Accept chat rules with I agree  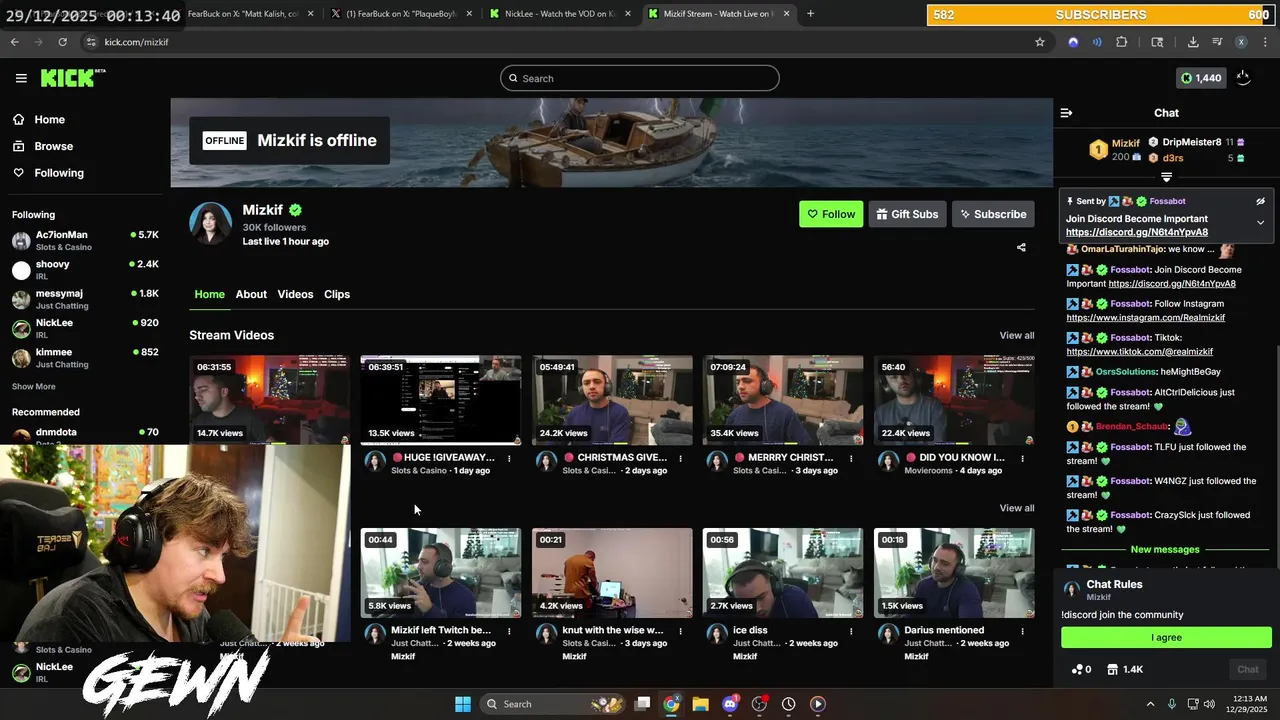(1166, 637)
